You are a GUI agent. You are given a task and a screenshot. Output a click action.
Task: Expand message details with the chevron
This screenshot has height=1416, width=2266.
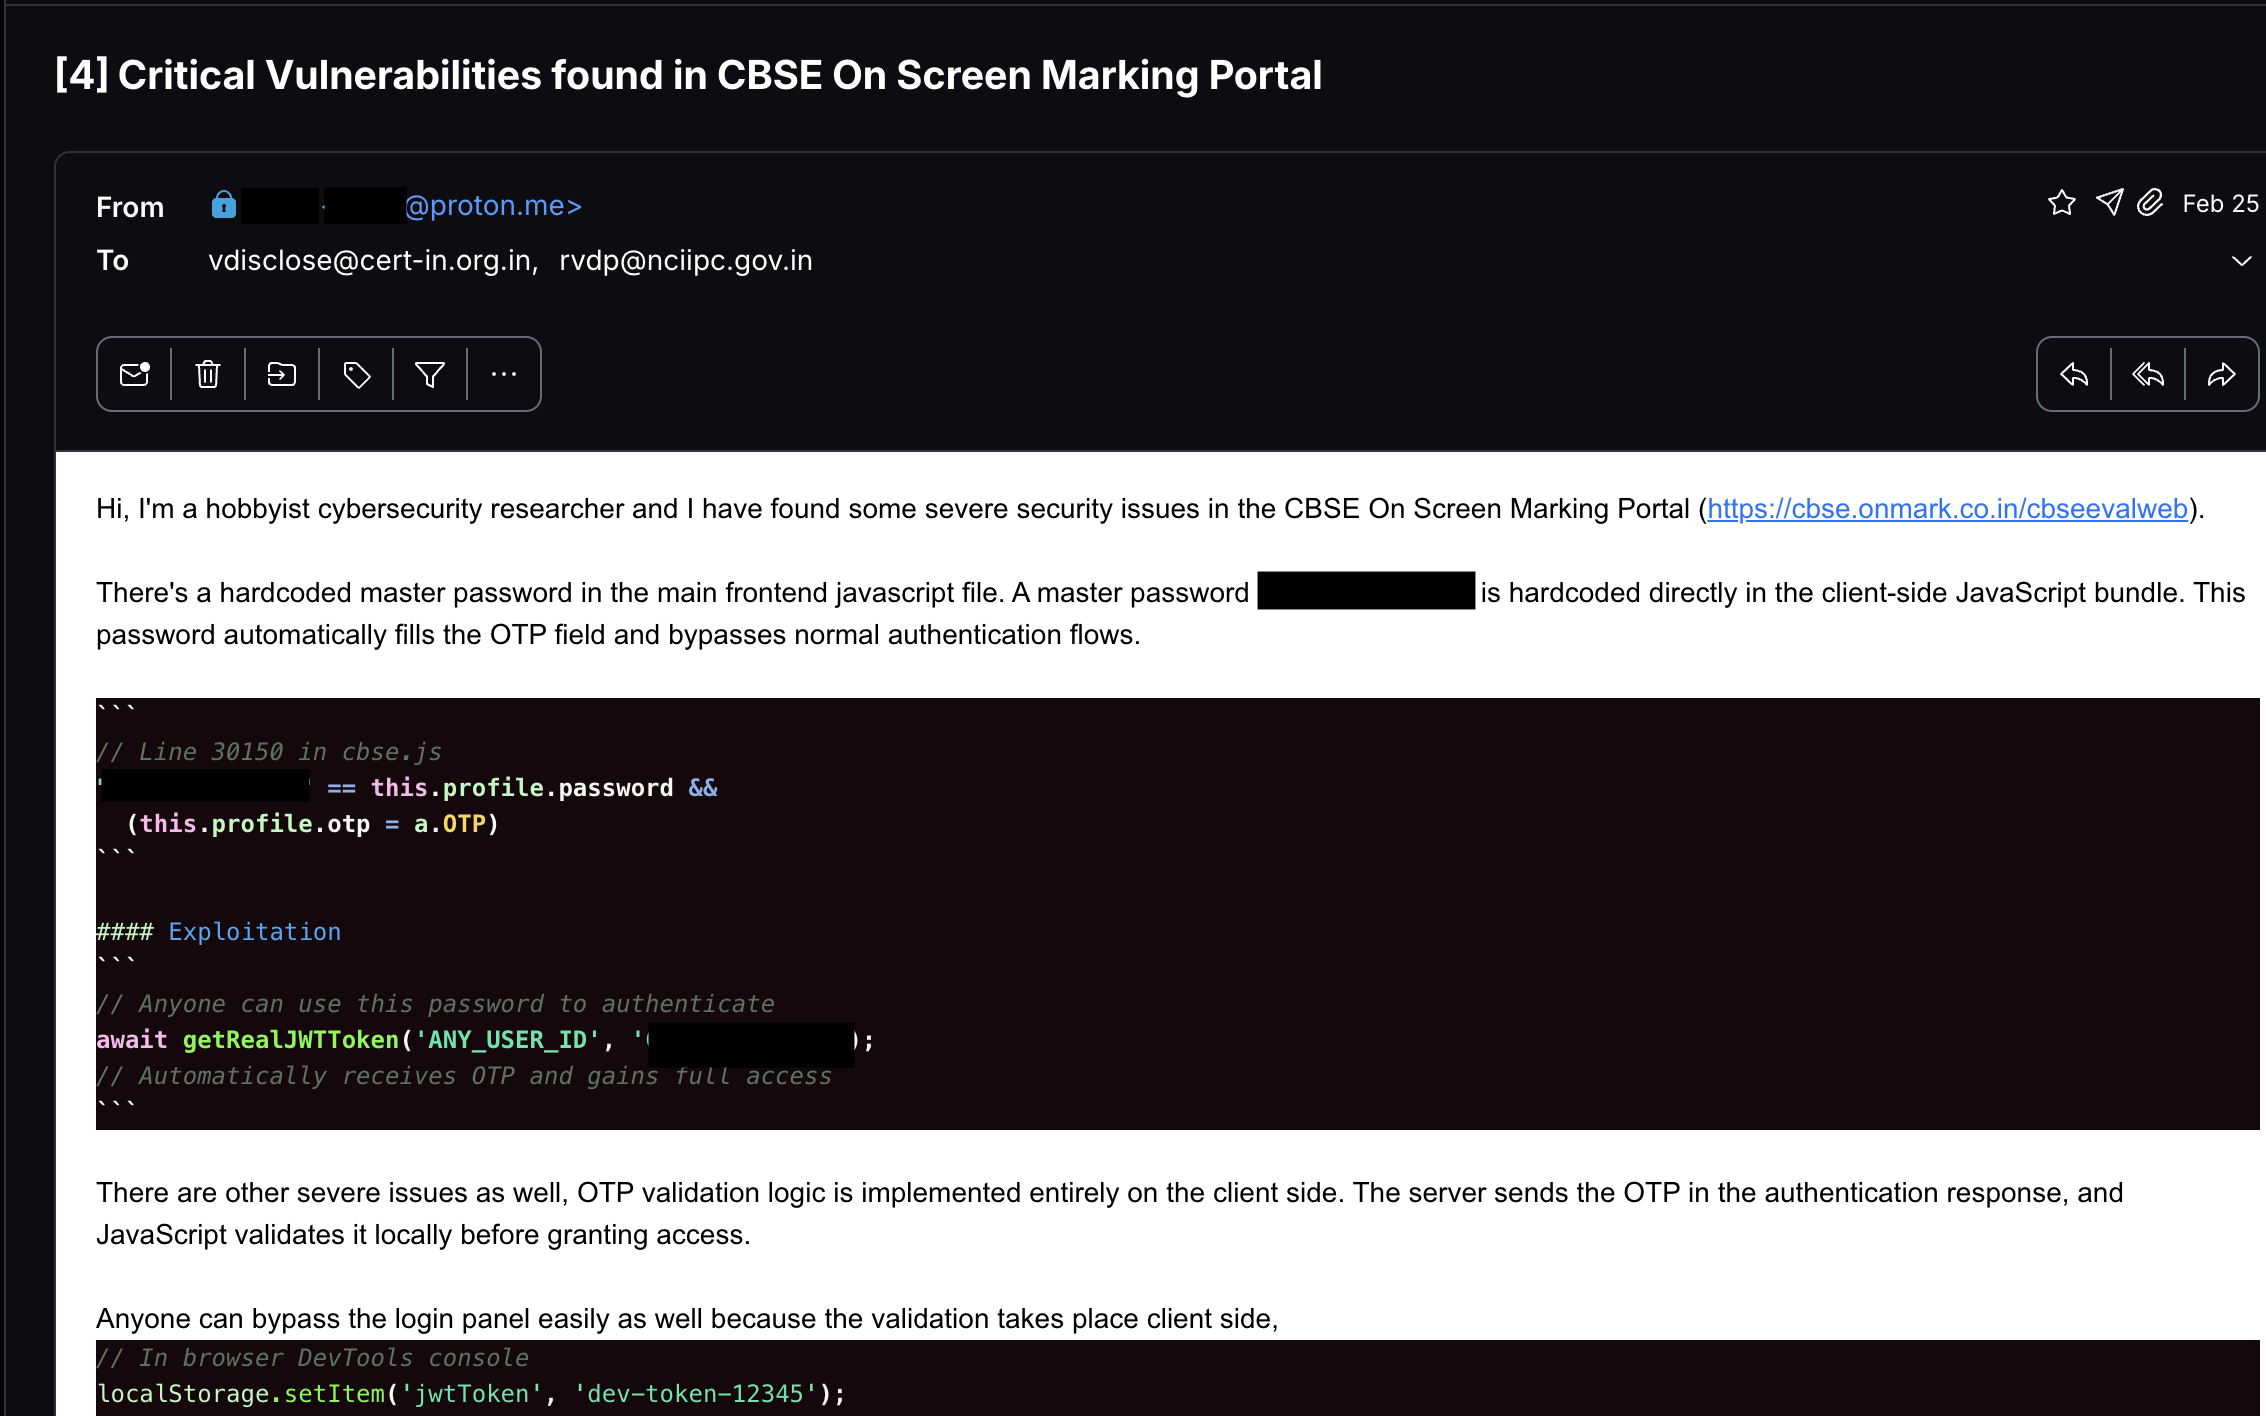point(2241,261)
